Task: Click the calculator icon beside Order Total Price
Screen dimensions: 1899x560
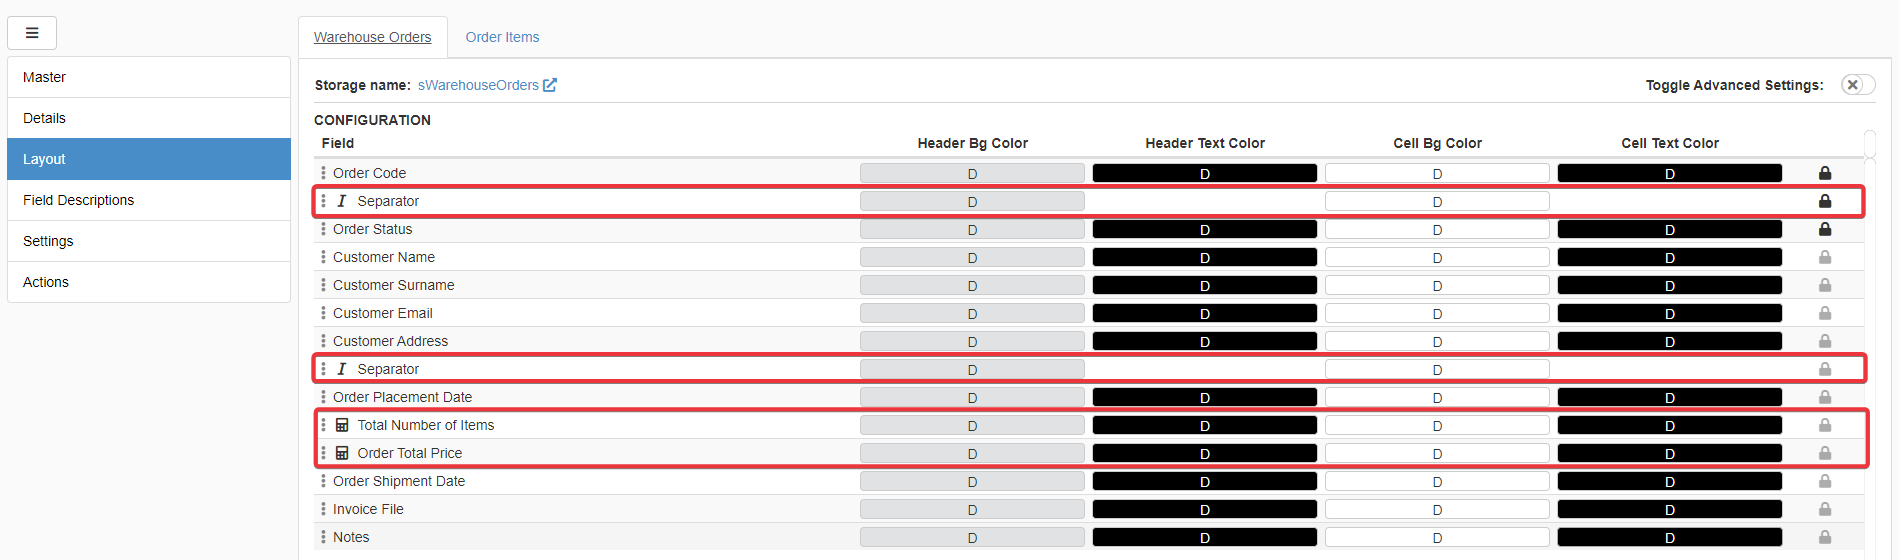Action: coord(342,453)
